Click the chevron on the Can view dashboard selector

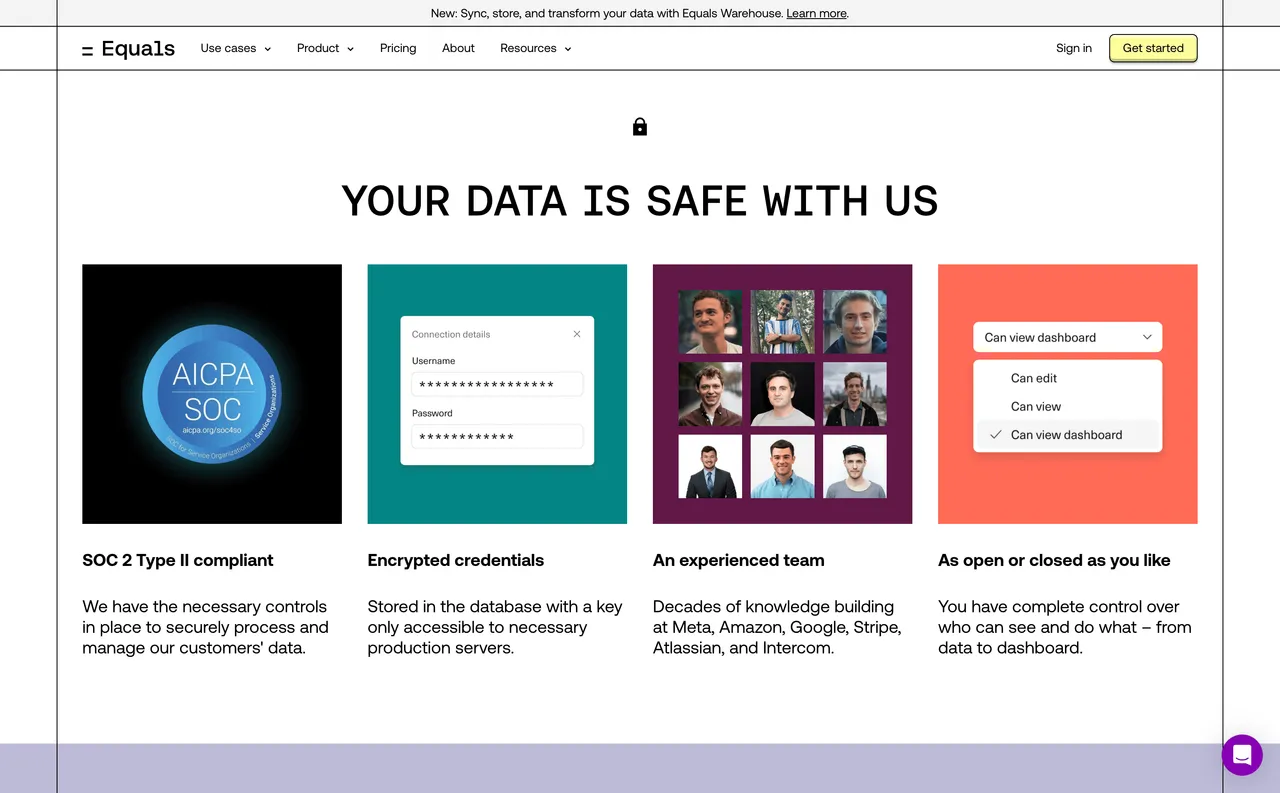(x=1148, y=337)
